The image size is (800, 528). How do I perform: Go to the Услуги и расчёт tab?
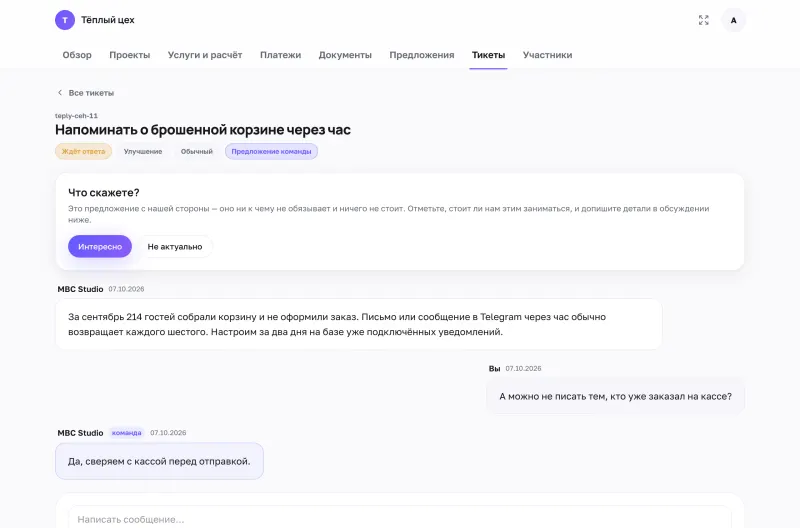point(205,55)
